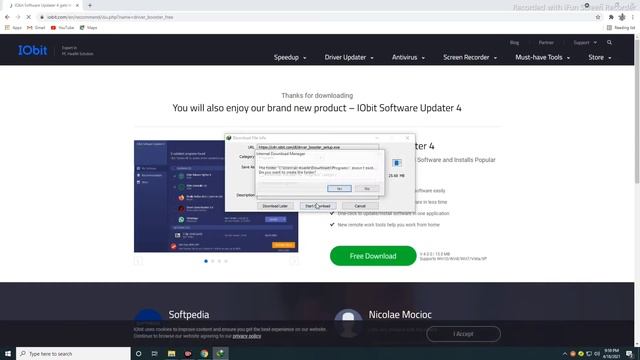
Task: Open Chrome three-dot menu
Action: coord(633,17)
